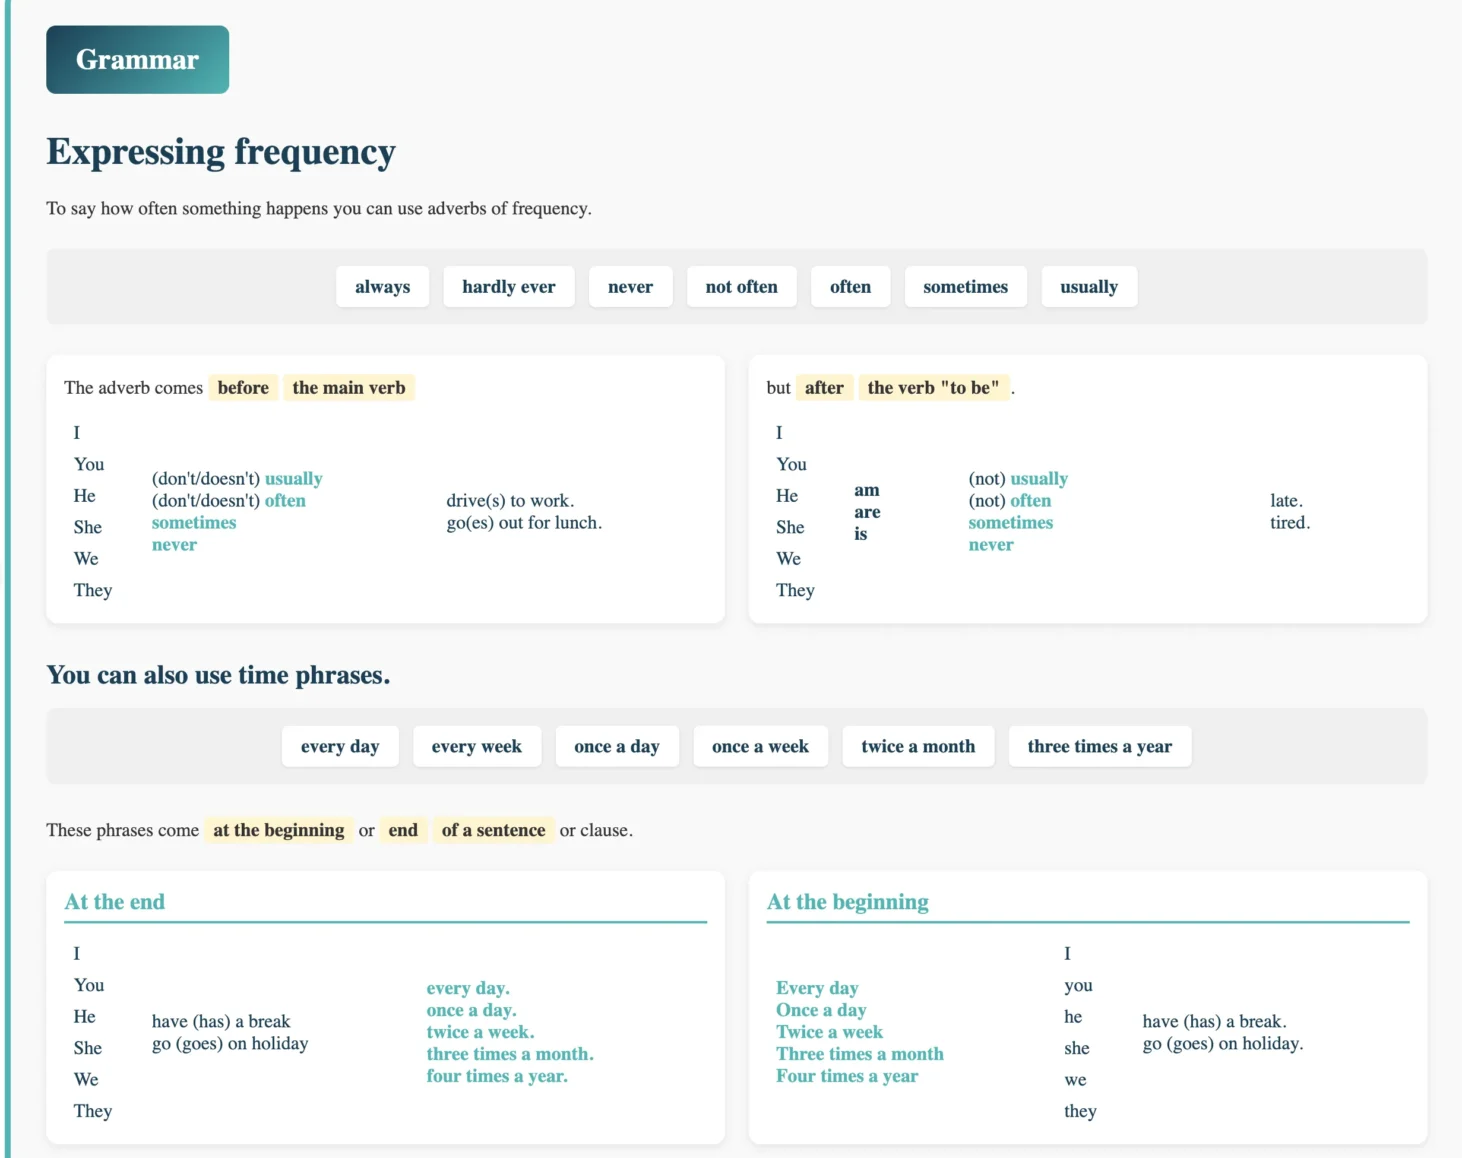This screenshot has height=1158, width=1462.
Task: Click "have (has) a break." in At the beginning card
Action: tap(1215, 1021)
